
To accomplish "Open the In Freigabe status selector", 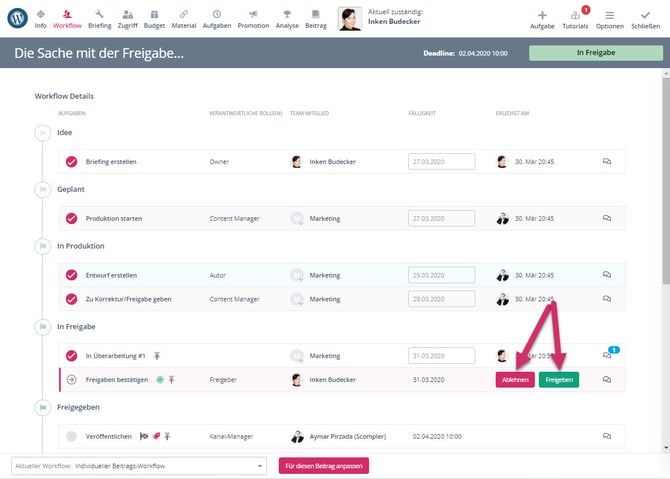I will (x=594, y=52).
